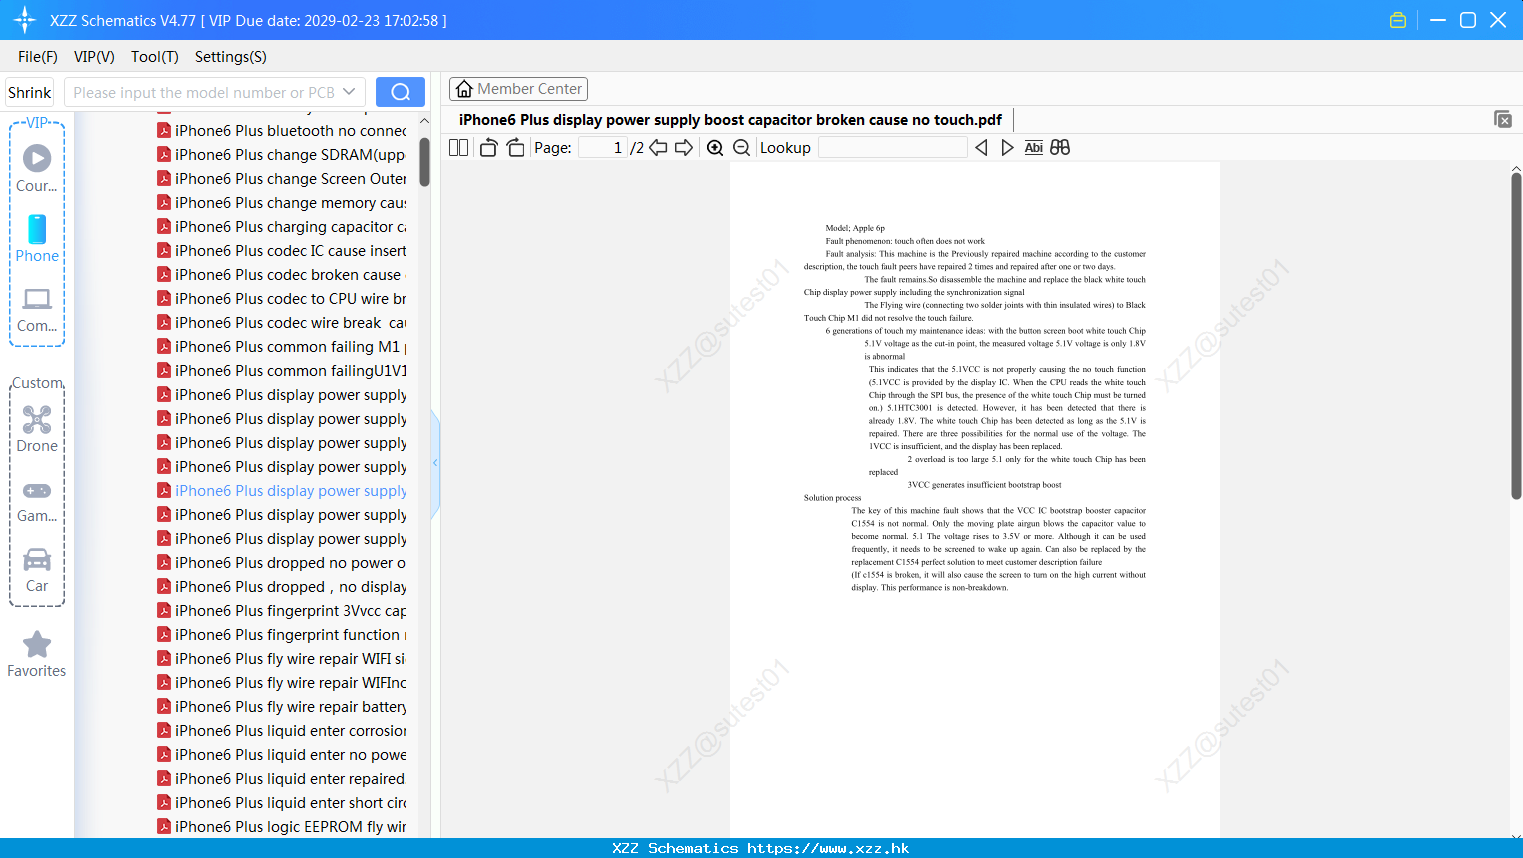
Task: Open the File(F) menu
Action: point(38,57)
